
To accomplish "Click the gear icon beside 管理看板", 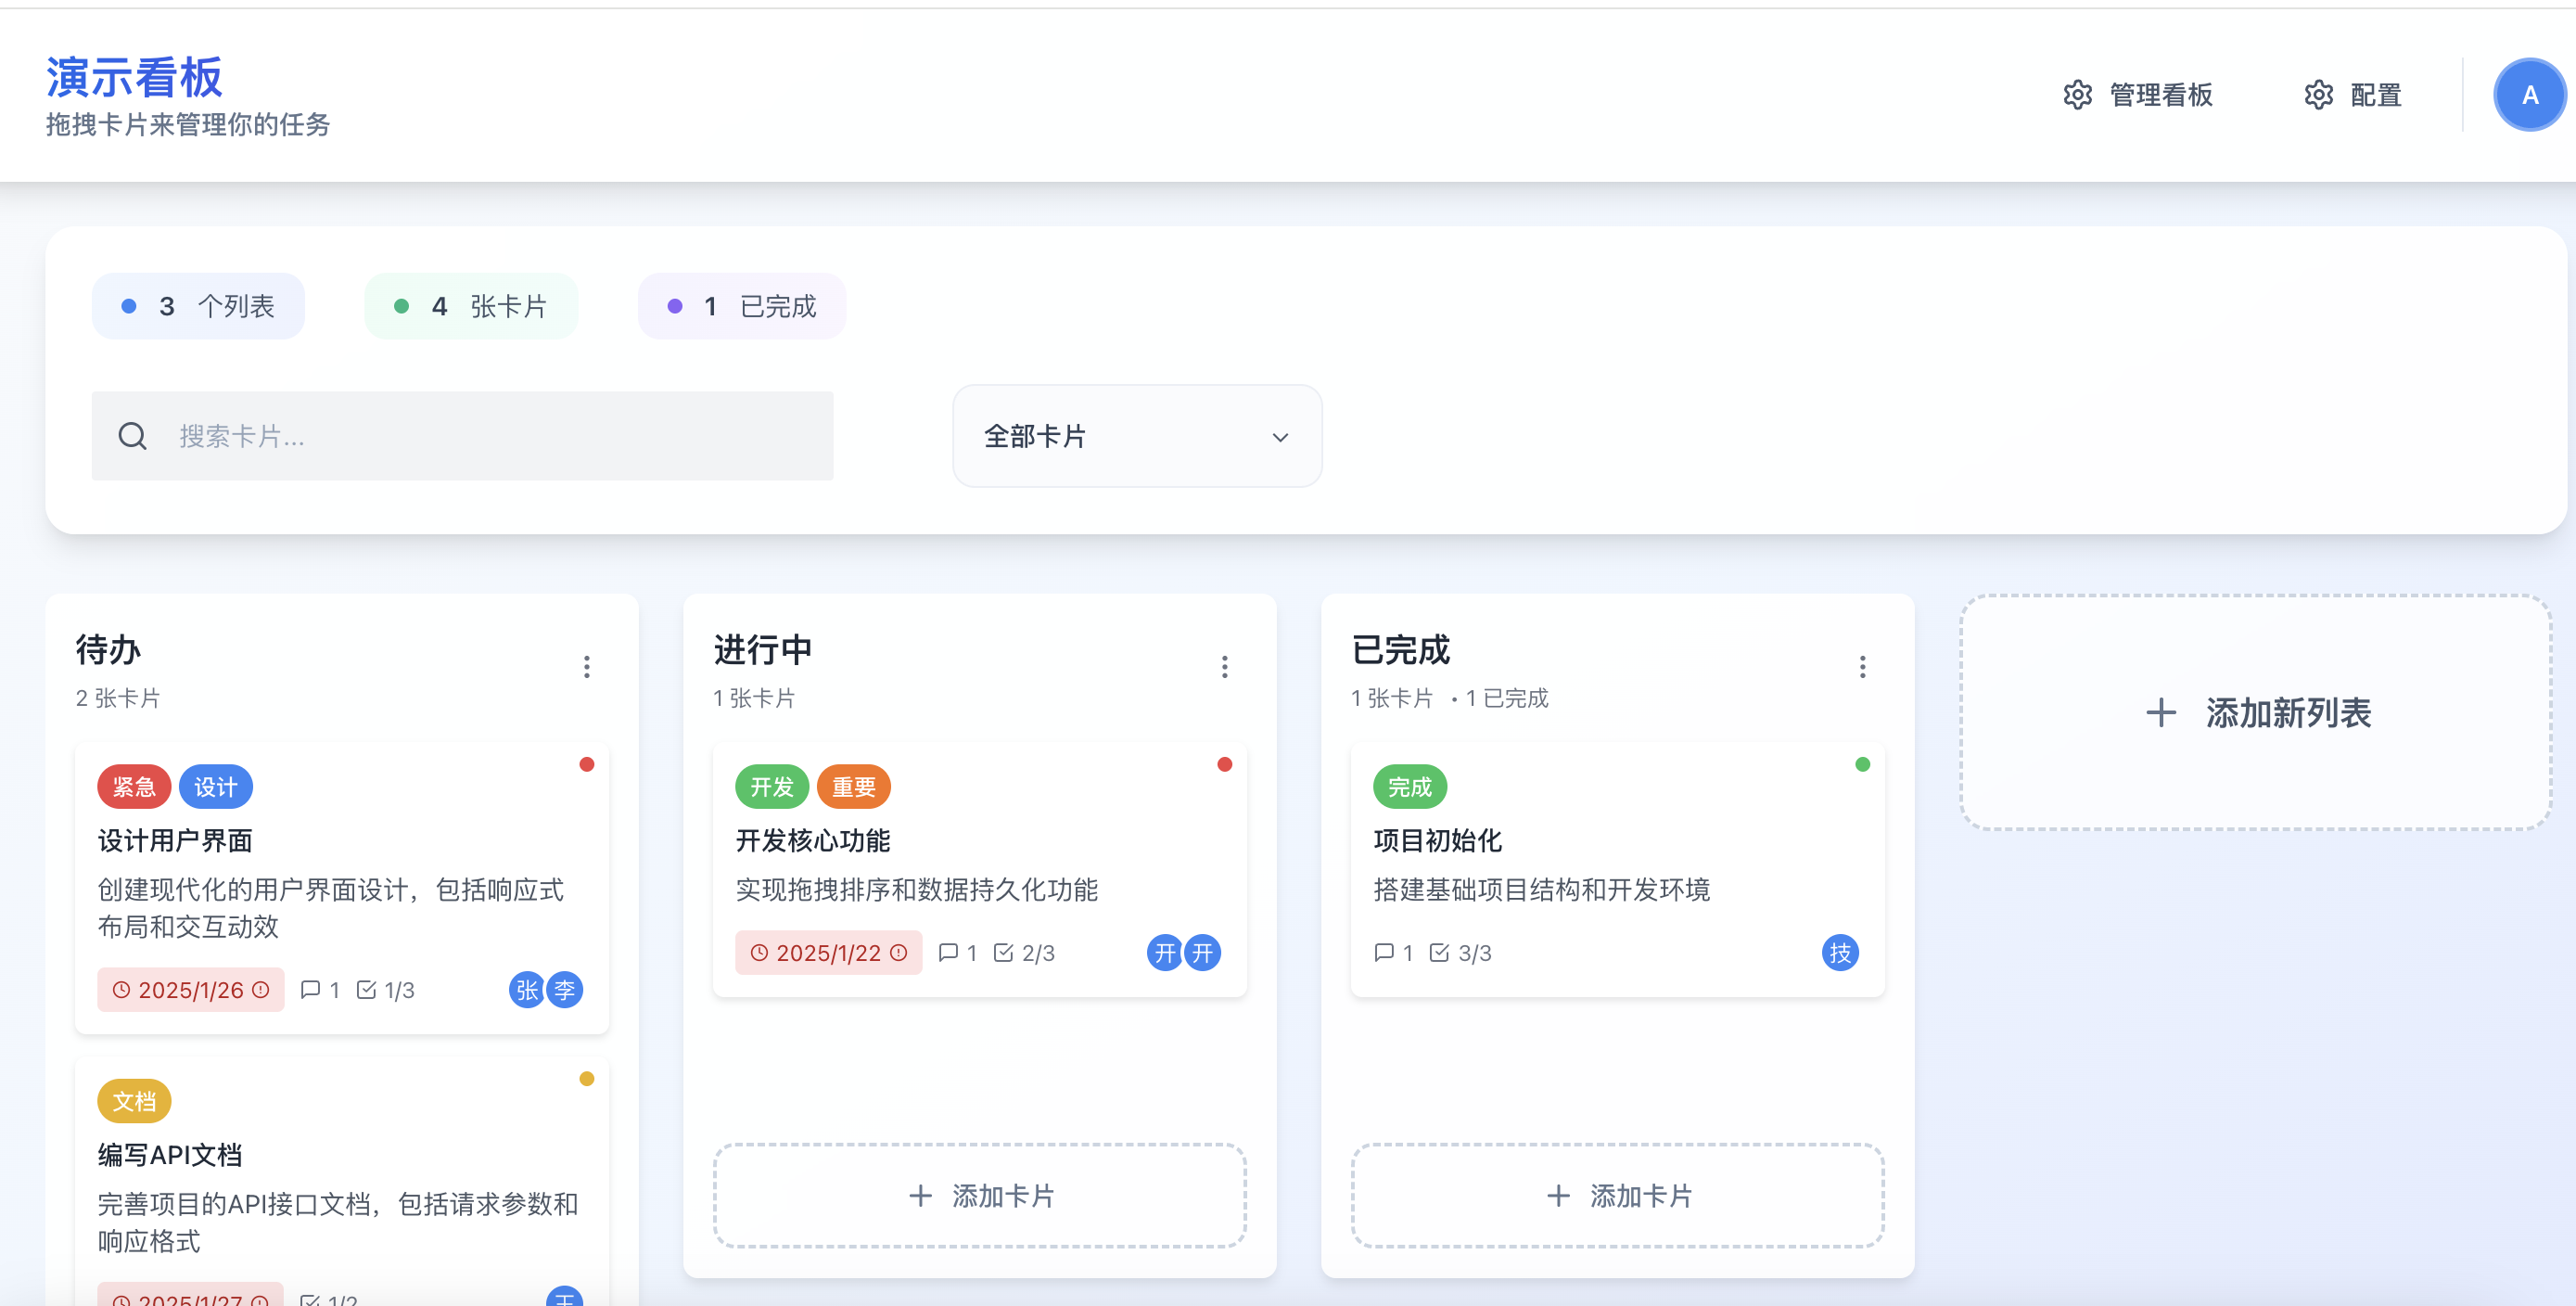I will click(x=2077, y=95).
